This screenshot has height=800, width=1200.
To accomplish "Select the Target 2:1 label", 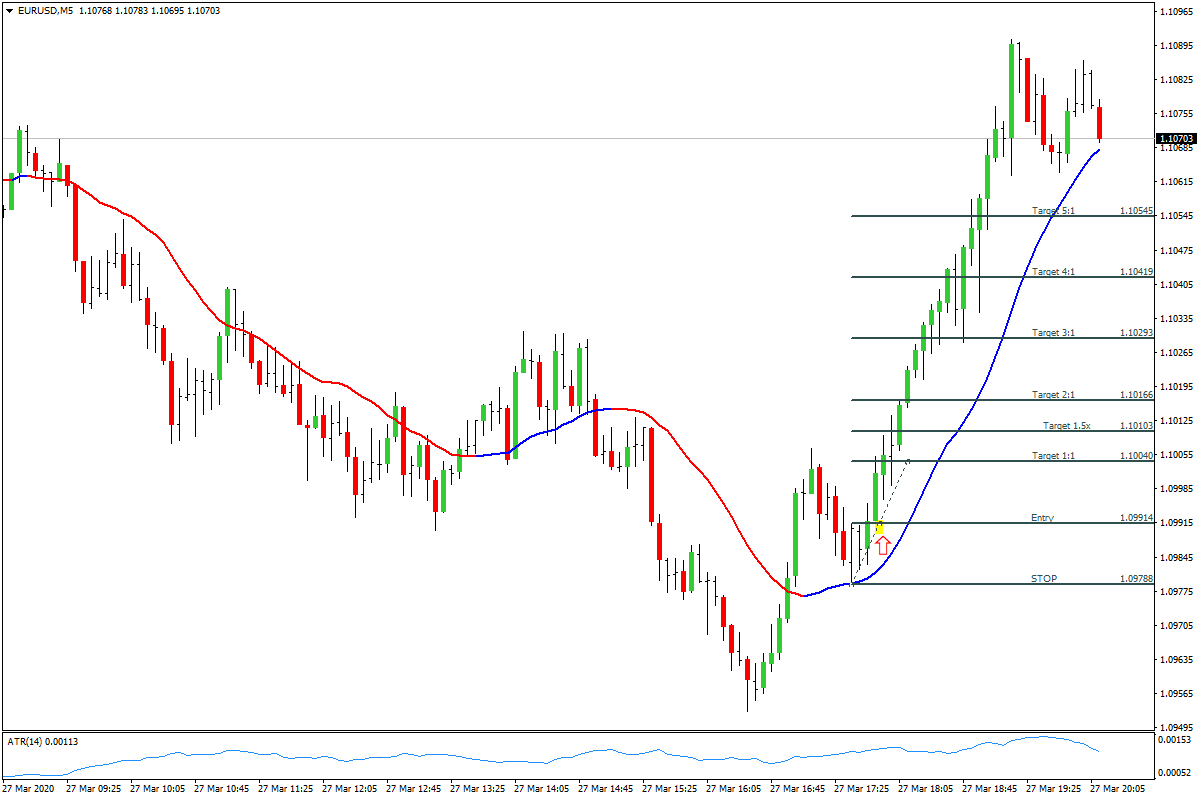I will [1053, 395].
